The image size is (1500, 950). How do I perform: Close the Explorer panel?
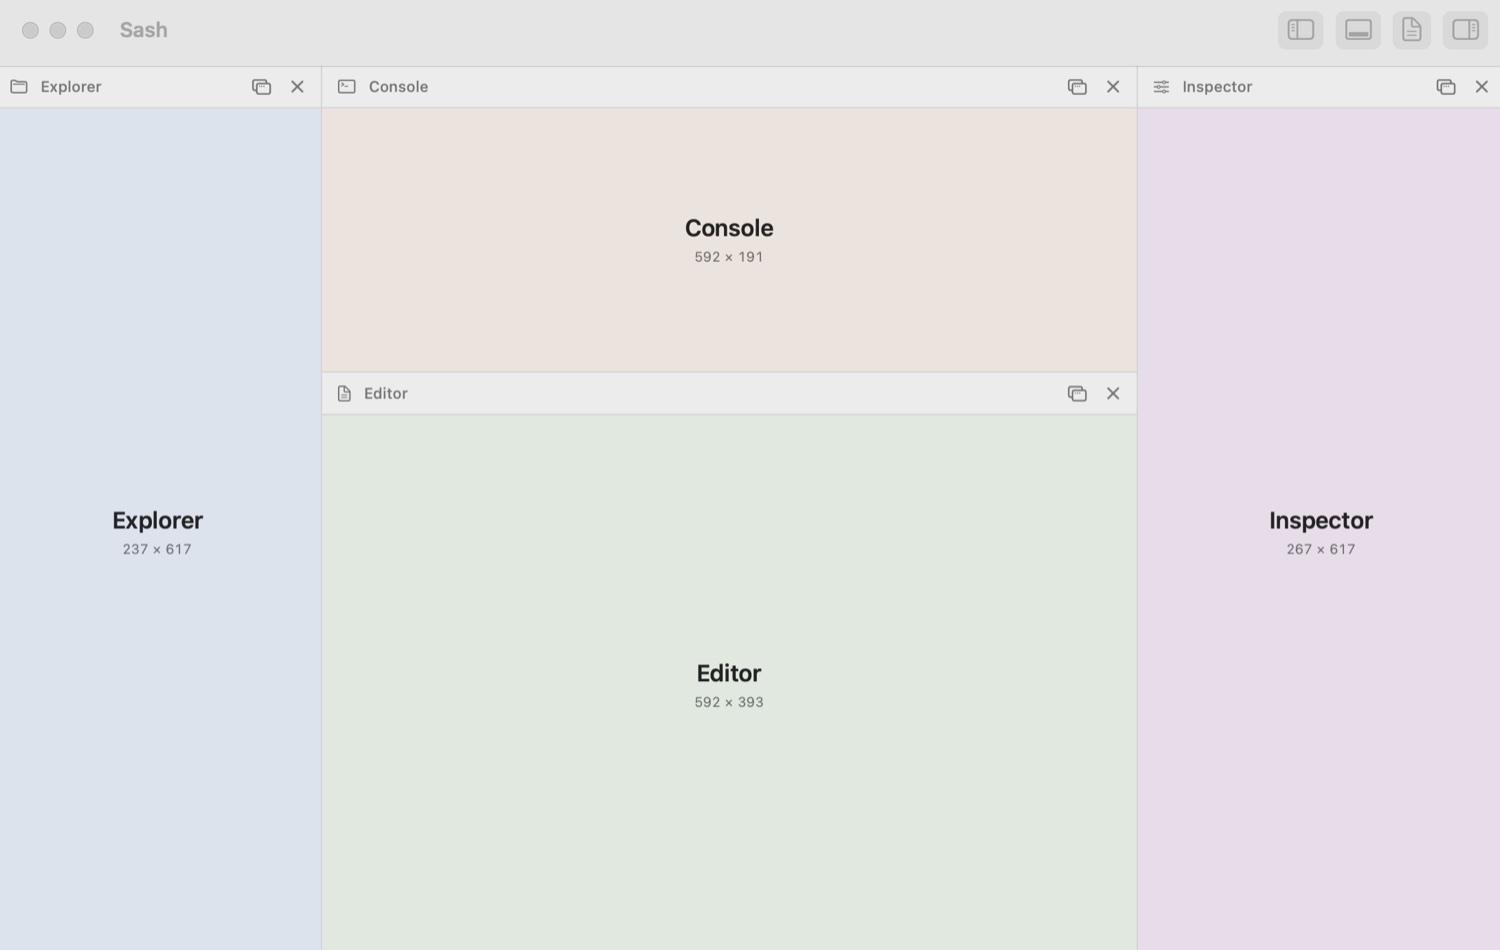297,87
